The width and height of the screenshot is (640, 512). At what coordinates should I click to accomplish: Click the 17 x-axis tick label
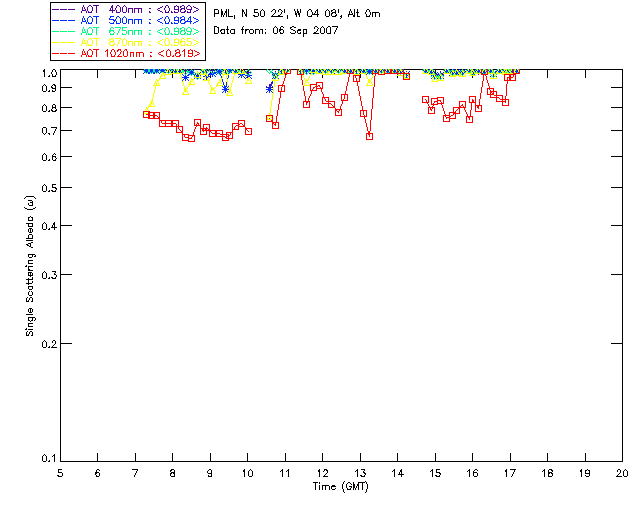click(510, 473)
